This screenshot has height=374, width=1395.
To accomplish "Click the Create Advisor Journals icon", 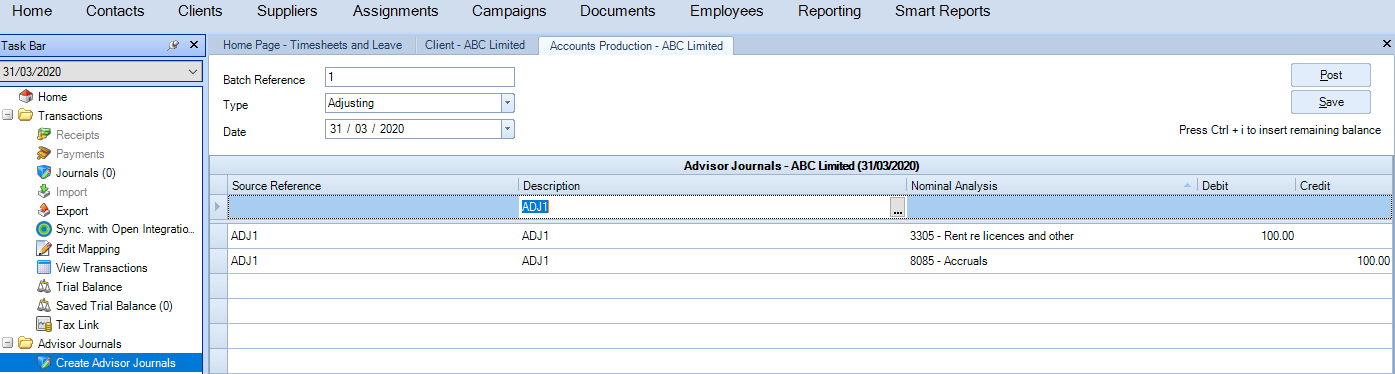I will tap(44, 363).
